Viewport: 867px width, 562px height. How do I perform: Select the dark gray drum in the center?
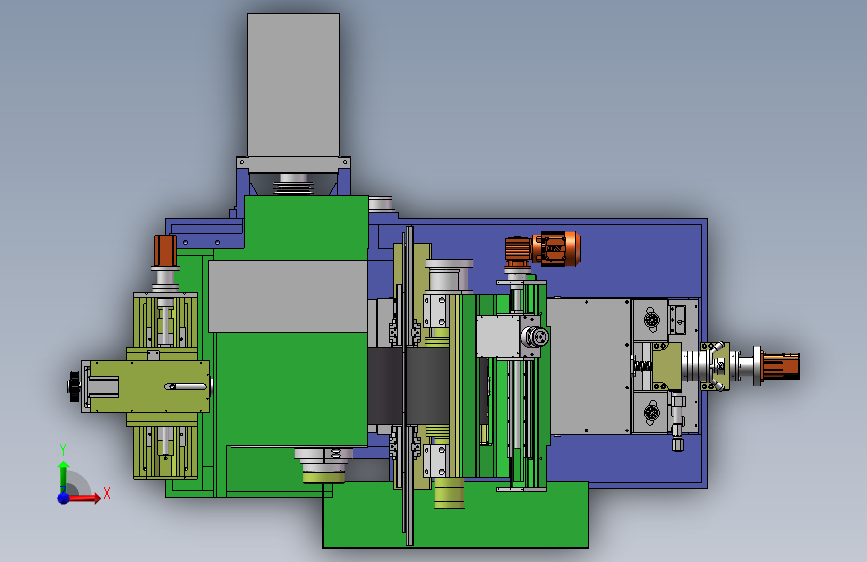tap(409, 386)
